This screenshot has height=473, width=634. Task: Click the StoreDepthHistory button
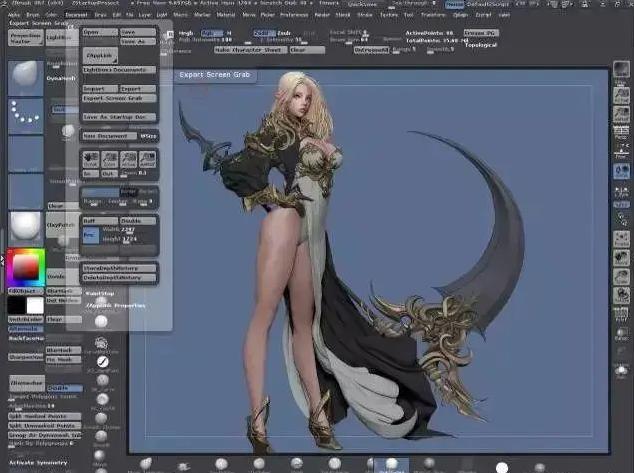pos(119,268)
